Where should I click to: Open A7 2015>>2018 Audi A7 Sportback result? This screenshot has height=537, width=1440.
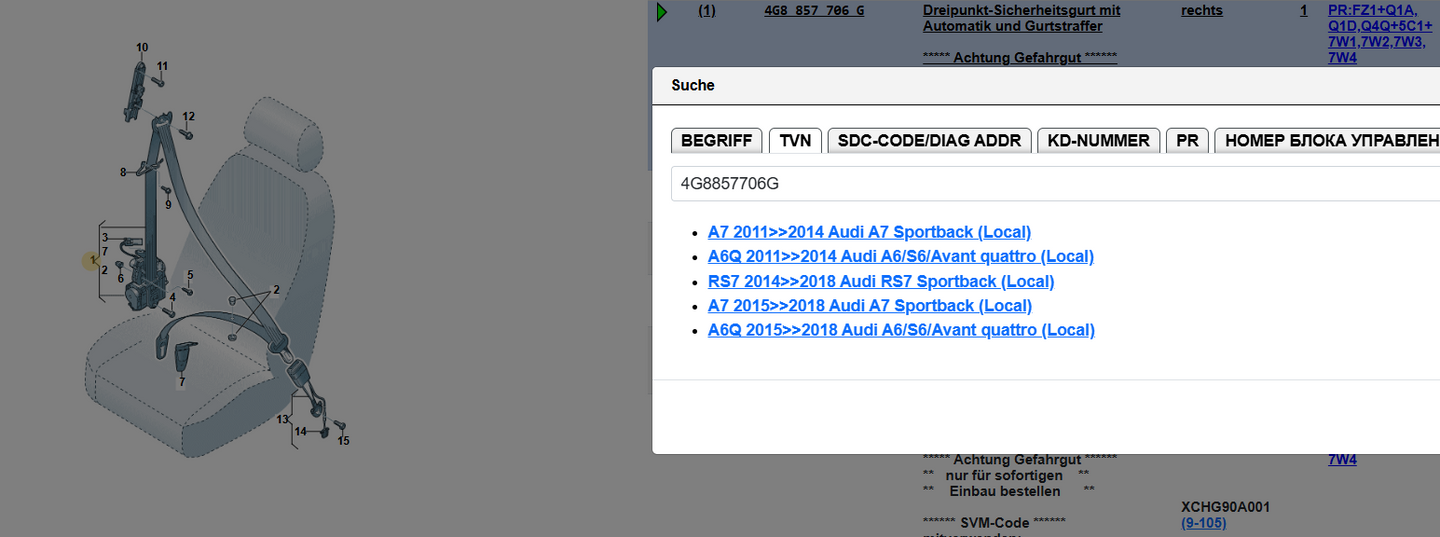869,305
